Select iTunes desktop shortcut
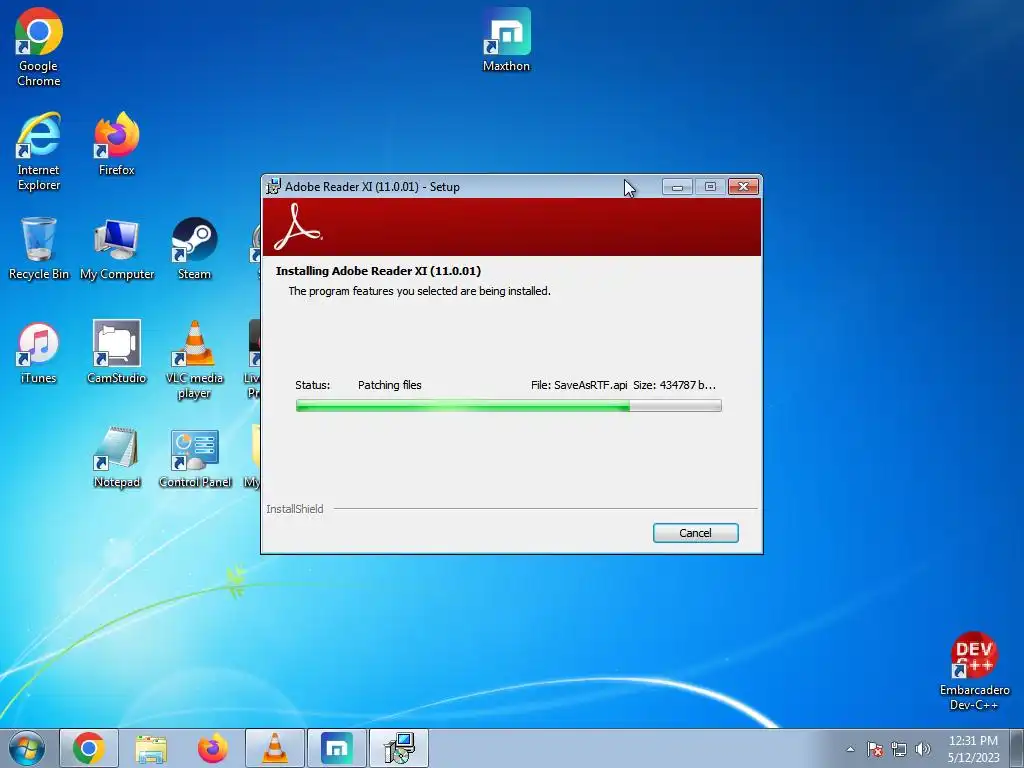This screenshot has height=768, width=1024. [x=39, y=353]
